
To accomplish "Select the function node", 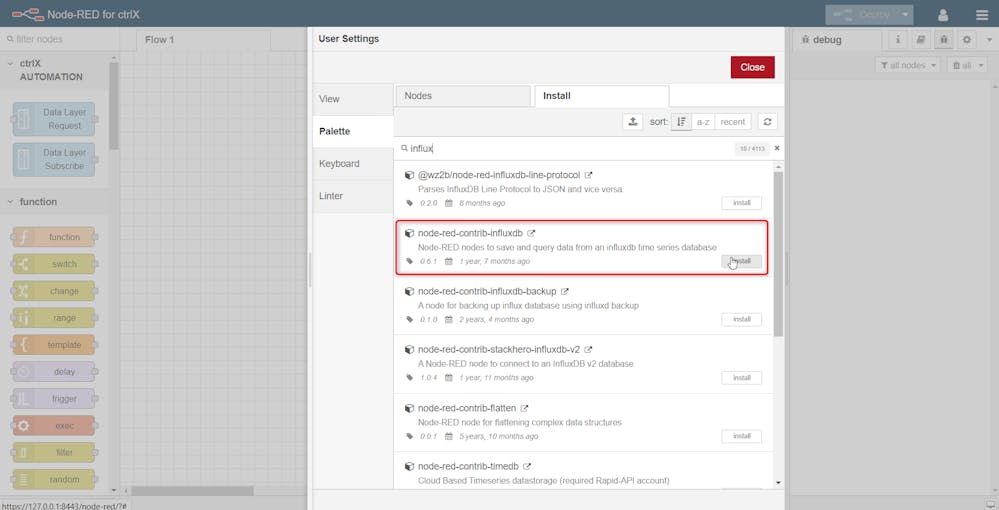I will [54, 237].
